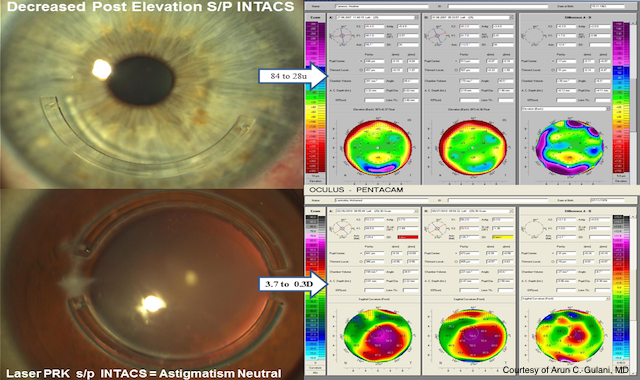Click the right difference color scale in upper window
This screenshot has height=380, width=640.
621,97
